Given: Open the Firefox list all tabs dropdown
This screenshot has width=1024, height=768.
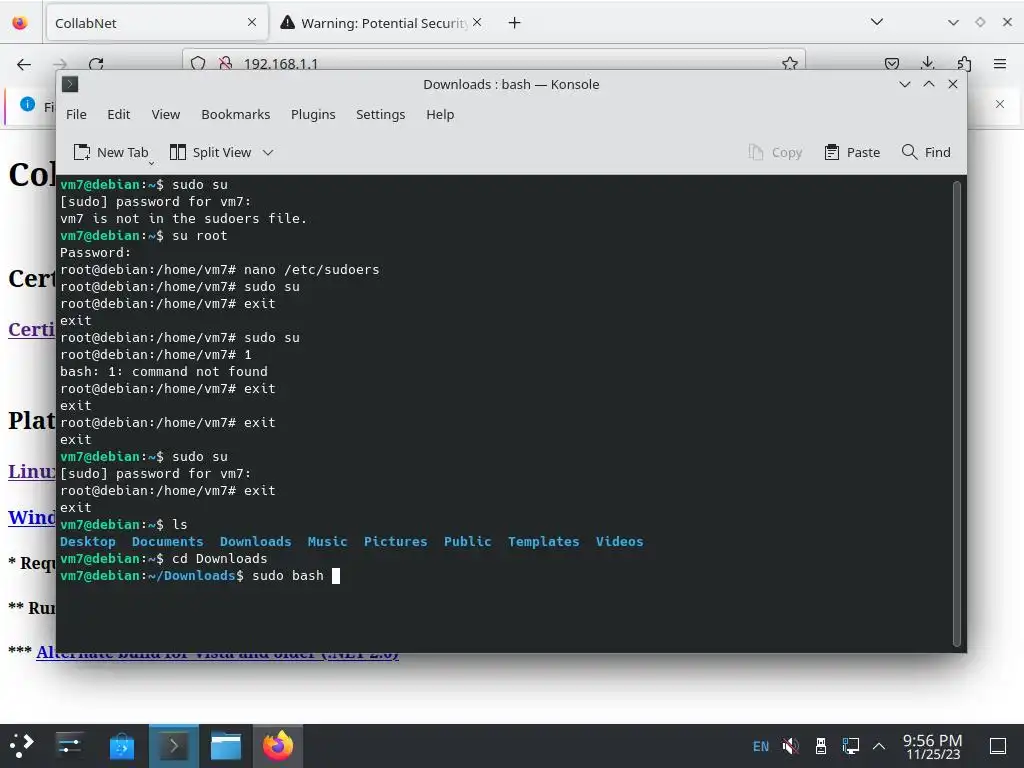Looking at the screenshot, I should coord(877,22).
